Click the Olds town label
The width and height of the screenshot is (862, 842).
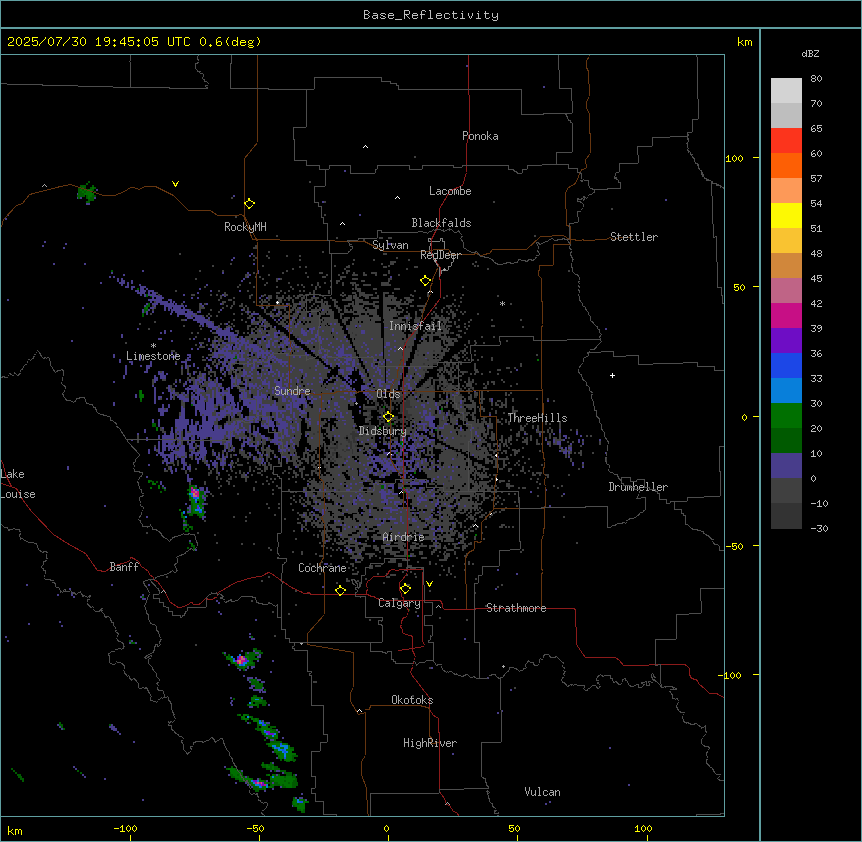(x=388, y=394)
